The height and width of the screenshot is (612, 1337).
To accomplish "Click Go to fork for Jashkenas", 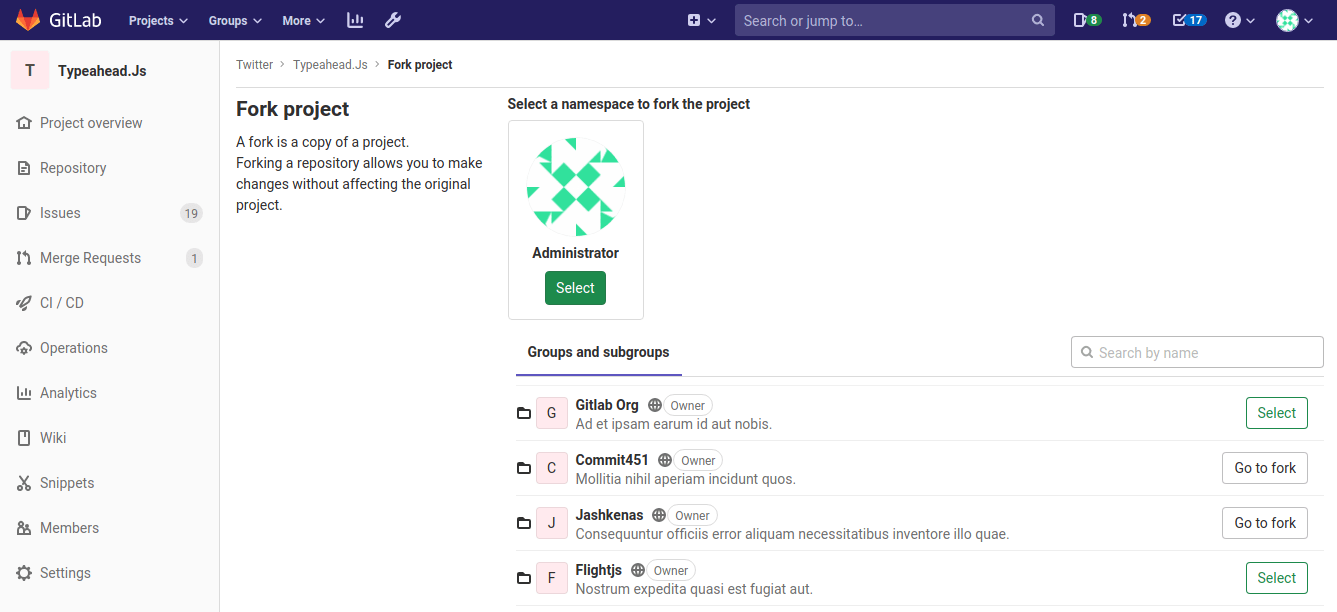I will (1264, 523).
